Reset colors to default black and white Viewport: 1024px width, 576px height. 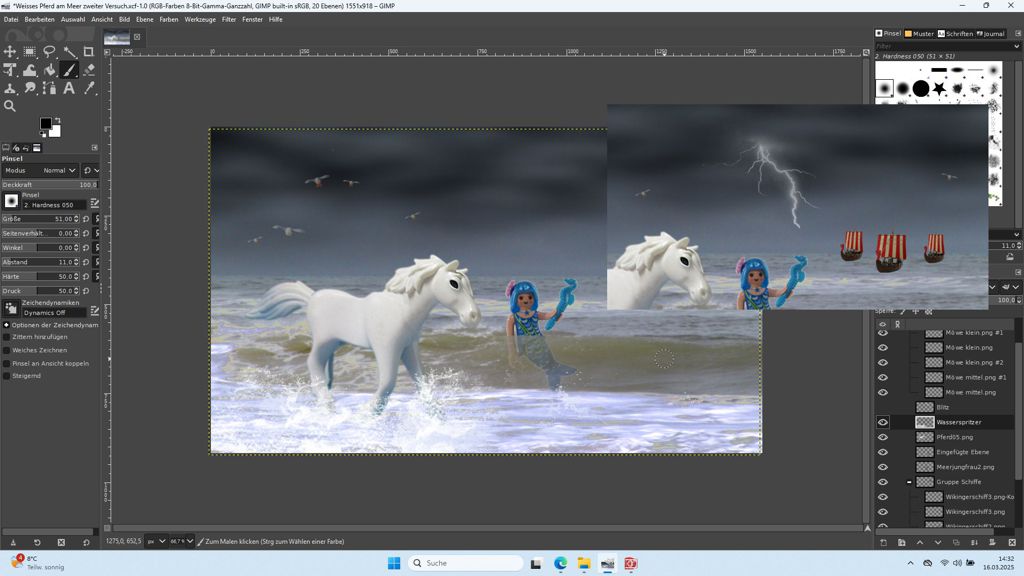click(x=43, y=134)
